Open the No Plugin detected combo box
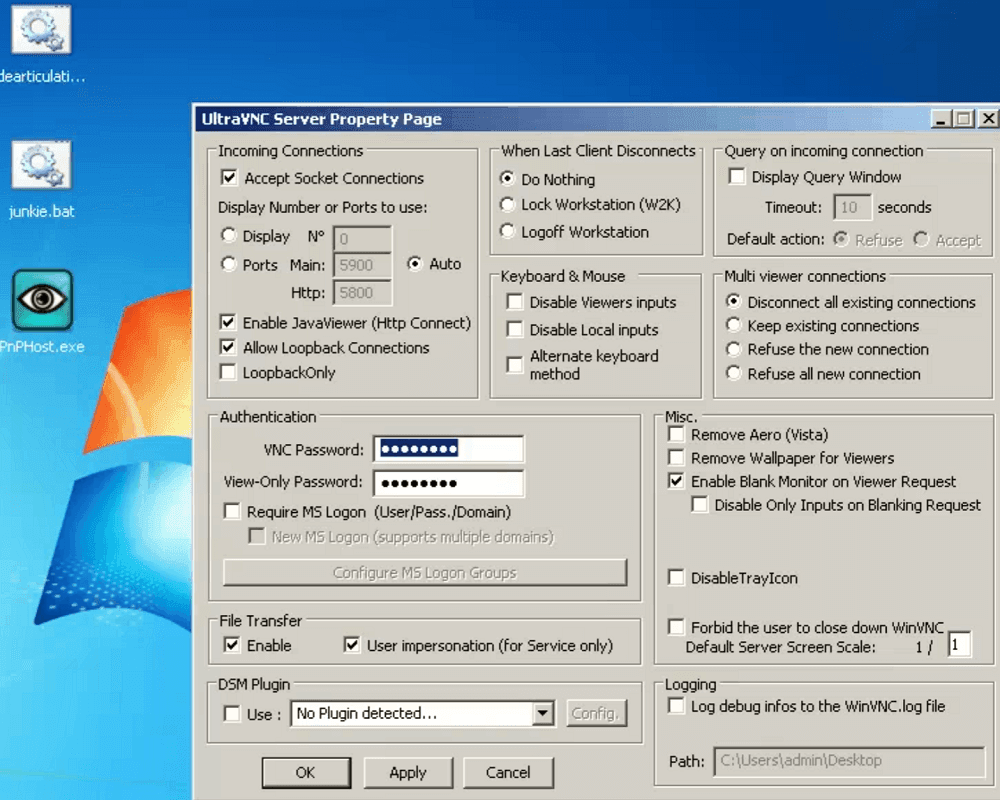The height and width of the screenshot is (800, 1000). (412, 714)
